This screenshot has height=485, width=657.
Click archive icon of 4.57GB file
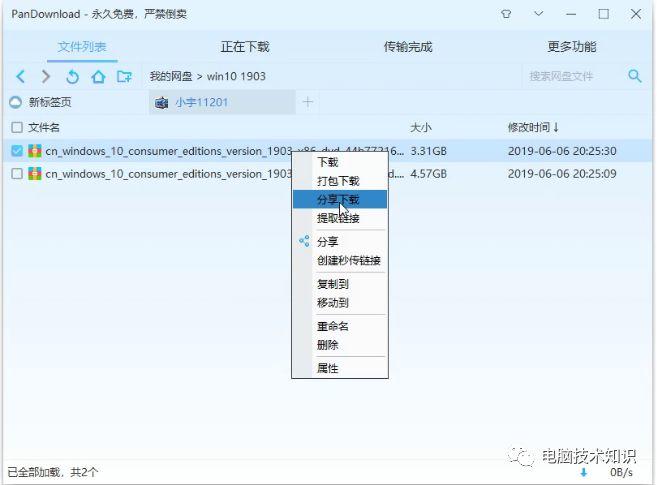(x=35, y=173)
